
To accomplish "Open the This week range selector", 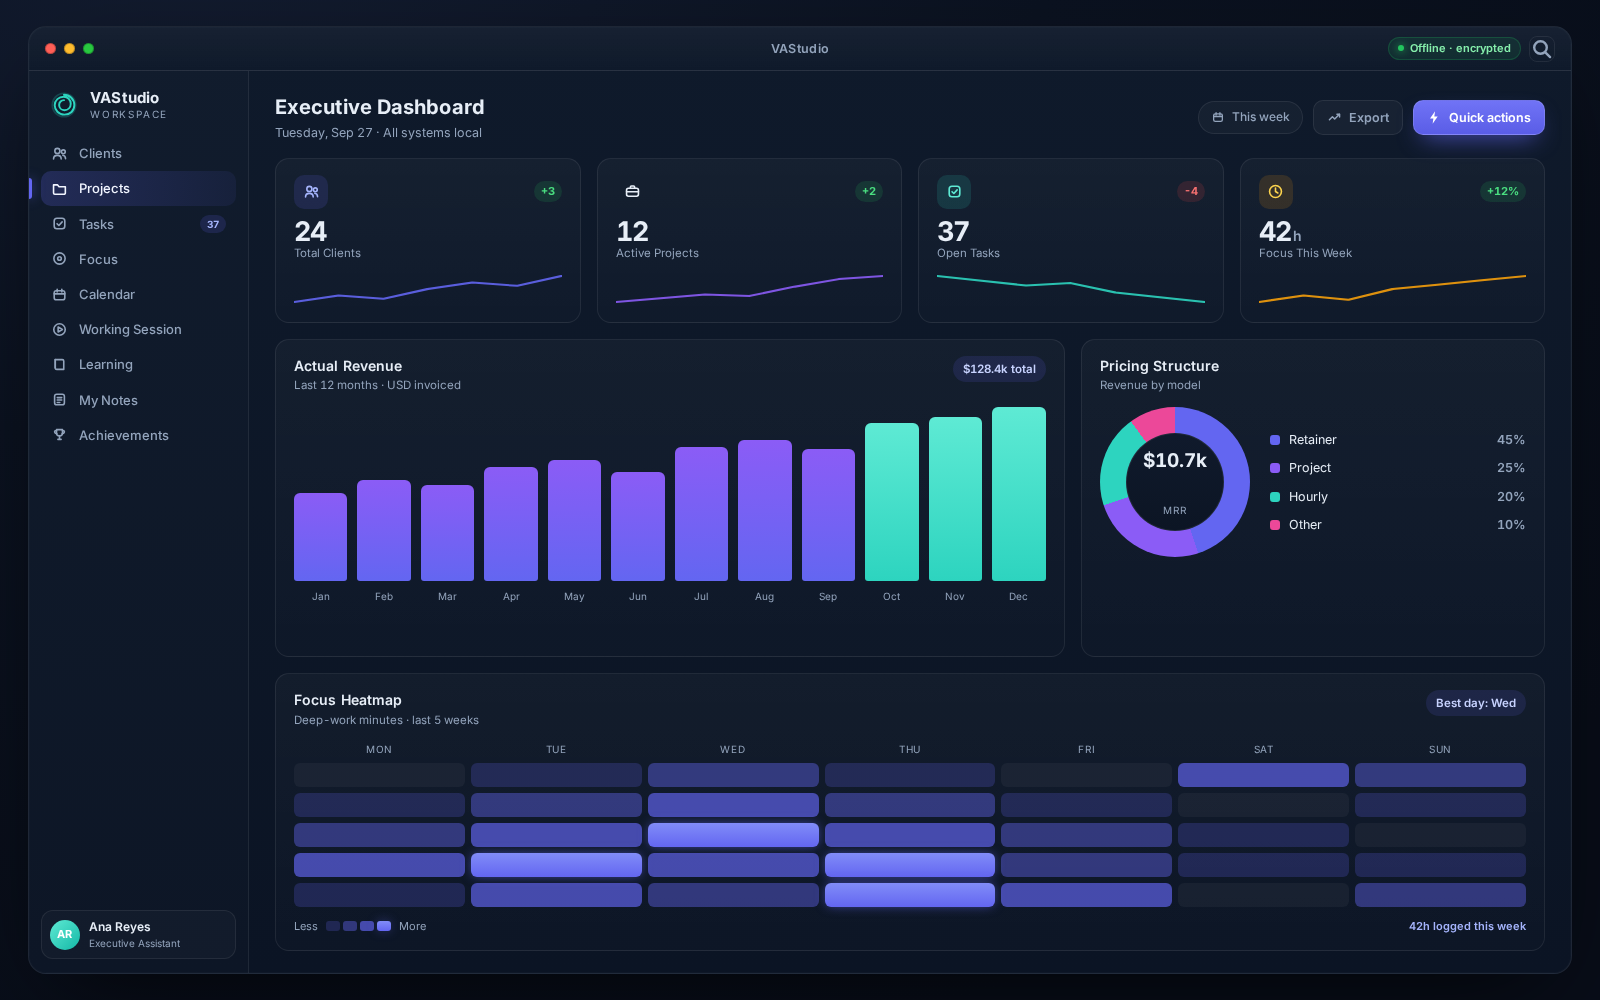I will click(x=1250, y=118).
